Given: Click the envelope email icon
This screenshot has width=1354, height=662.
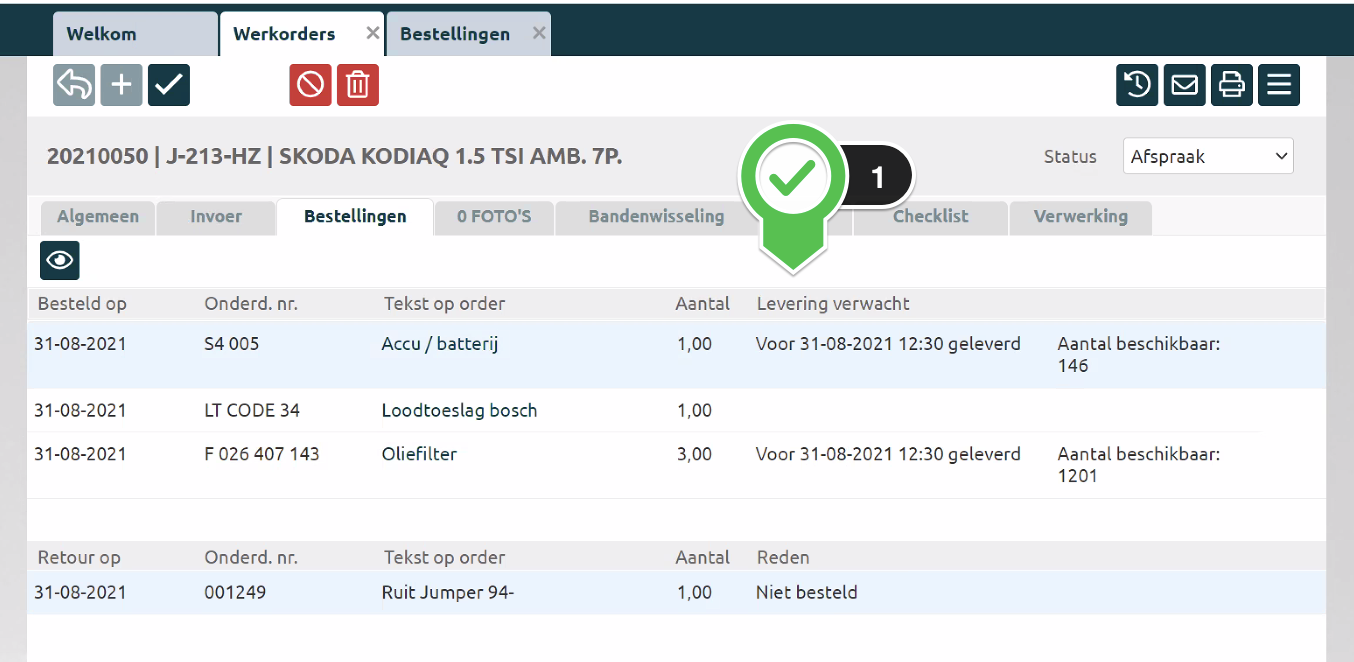Looking at the screenshot, I should click(1184, 85).
